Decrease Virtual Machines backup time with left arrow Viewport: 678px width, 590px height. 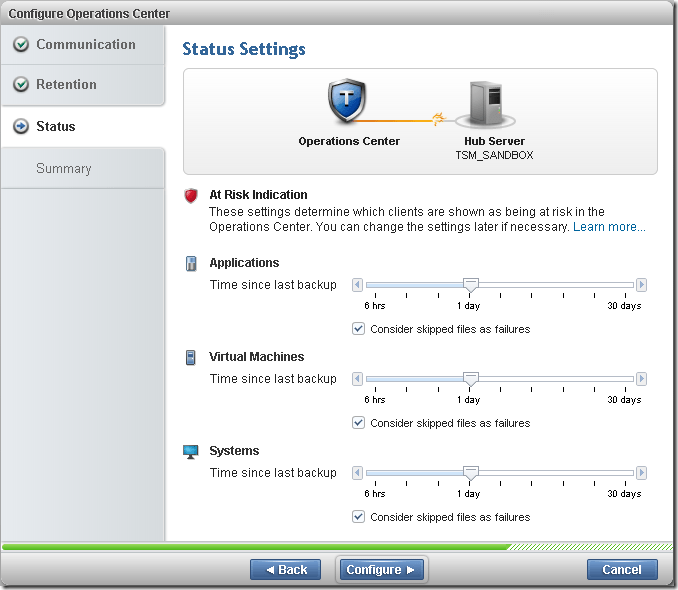click(x=358, y=379)
